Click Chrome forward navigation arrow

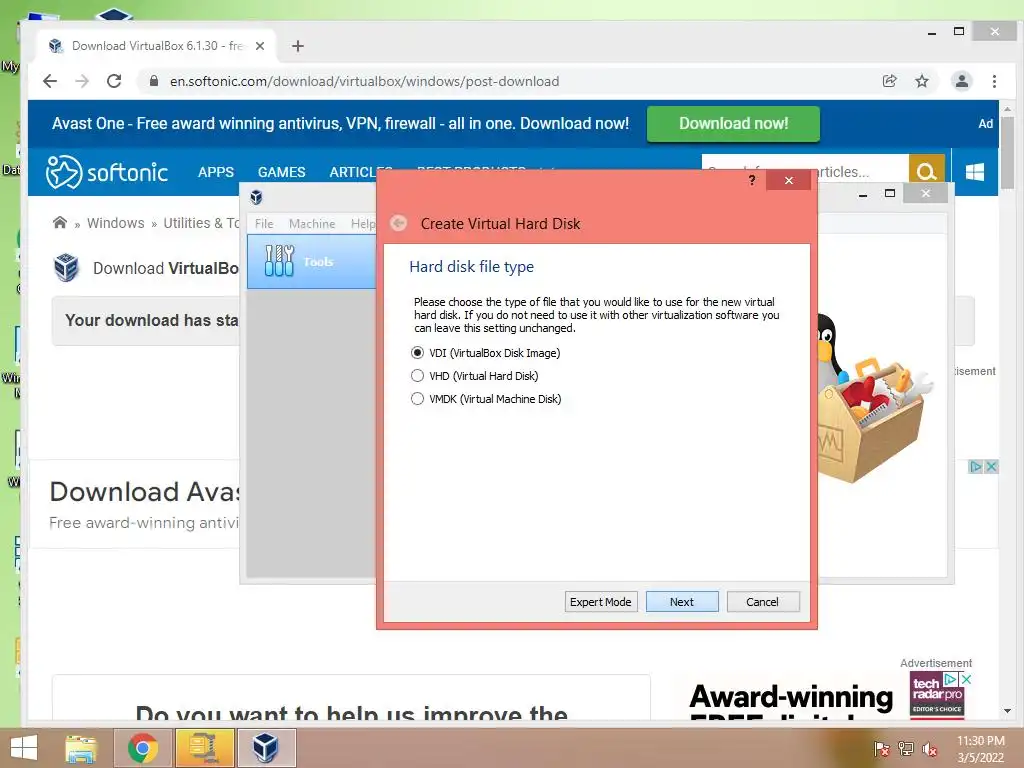[82, 81]
